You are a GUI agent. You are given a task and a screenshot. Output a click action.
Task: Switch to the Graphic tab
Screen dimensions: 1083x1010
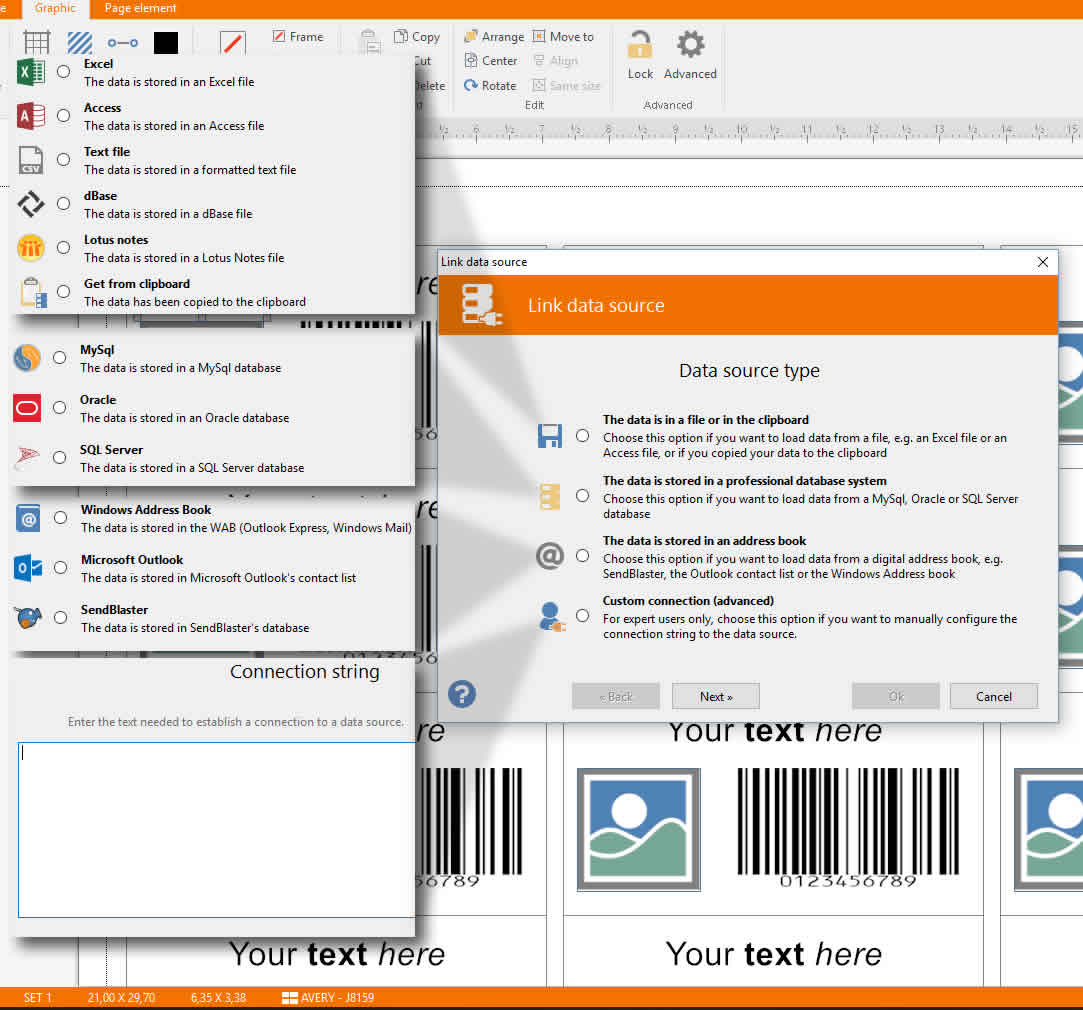pos(55,8)
